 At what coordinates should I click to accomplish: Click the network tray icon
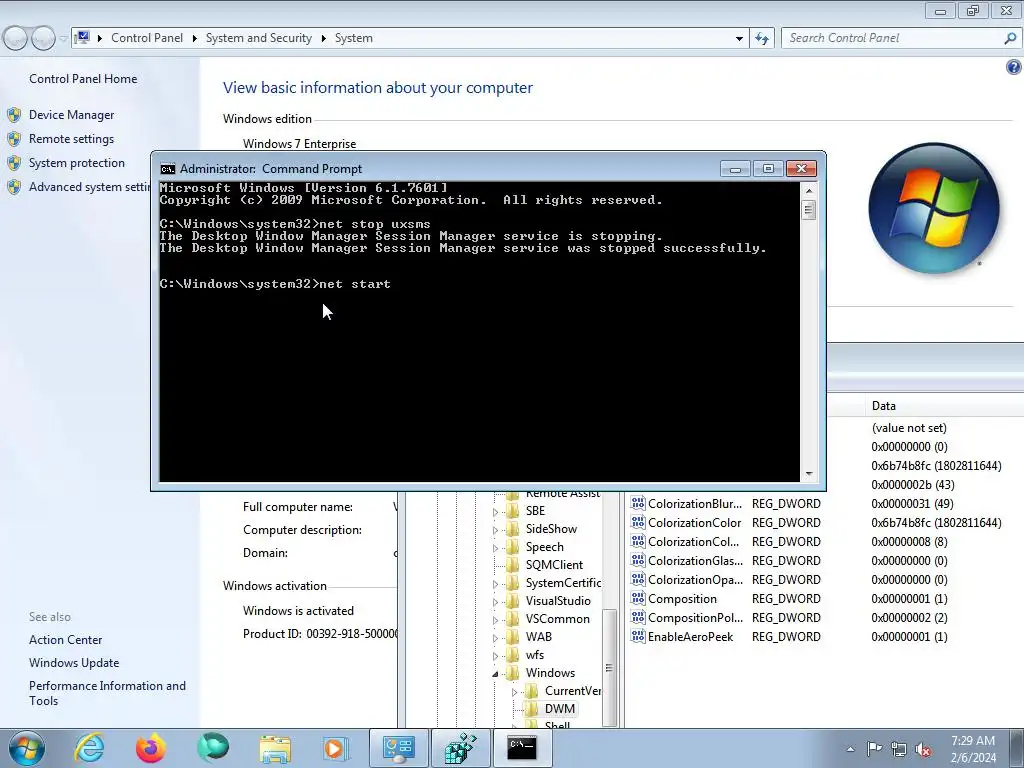coord(899,749)
